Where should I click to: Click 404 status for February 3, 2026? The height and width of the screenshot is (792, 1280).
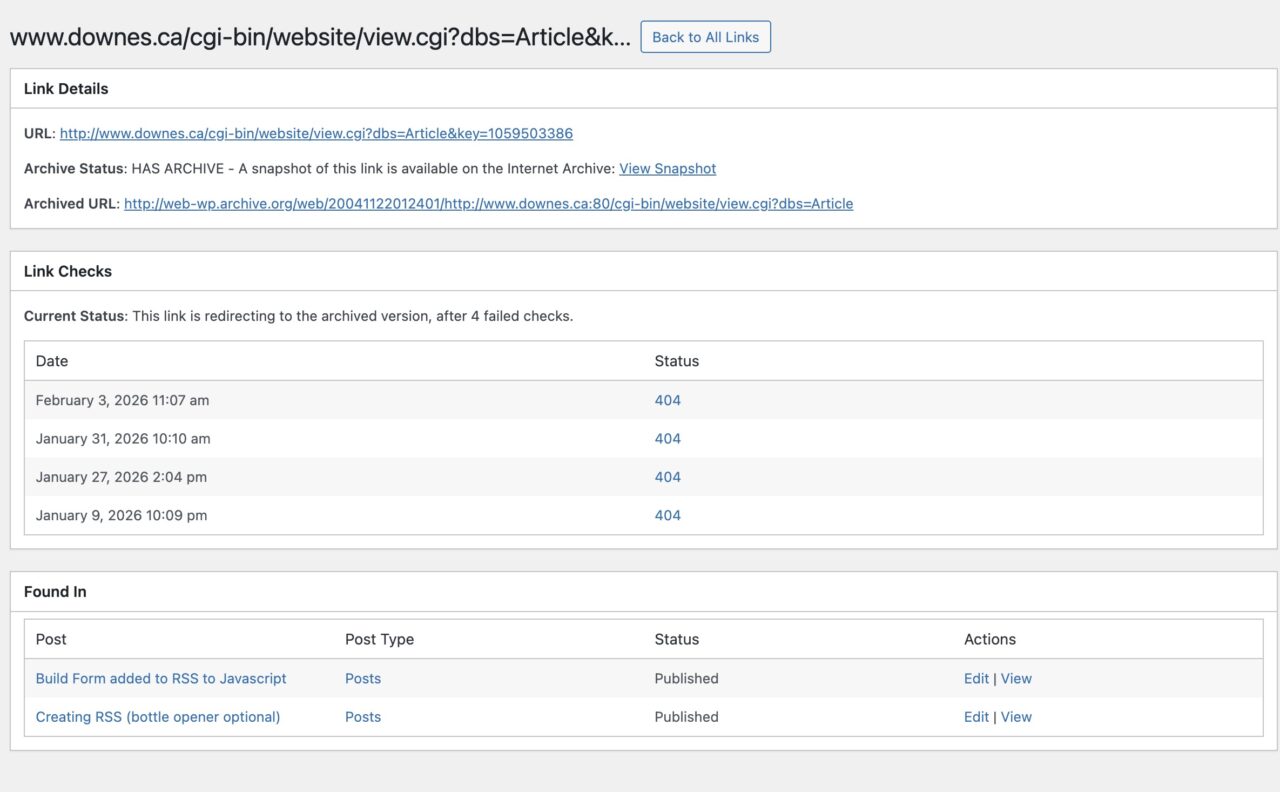[x=667, y=400]
